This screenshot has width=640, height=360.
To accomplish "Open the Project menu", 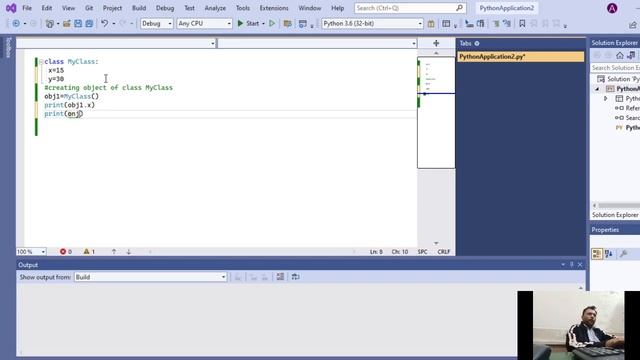I will pos(112,8).
